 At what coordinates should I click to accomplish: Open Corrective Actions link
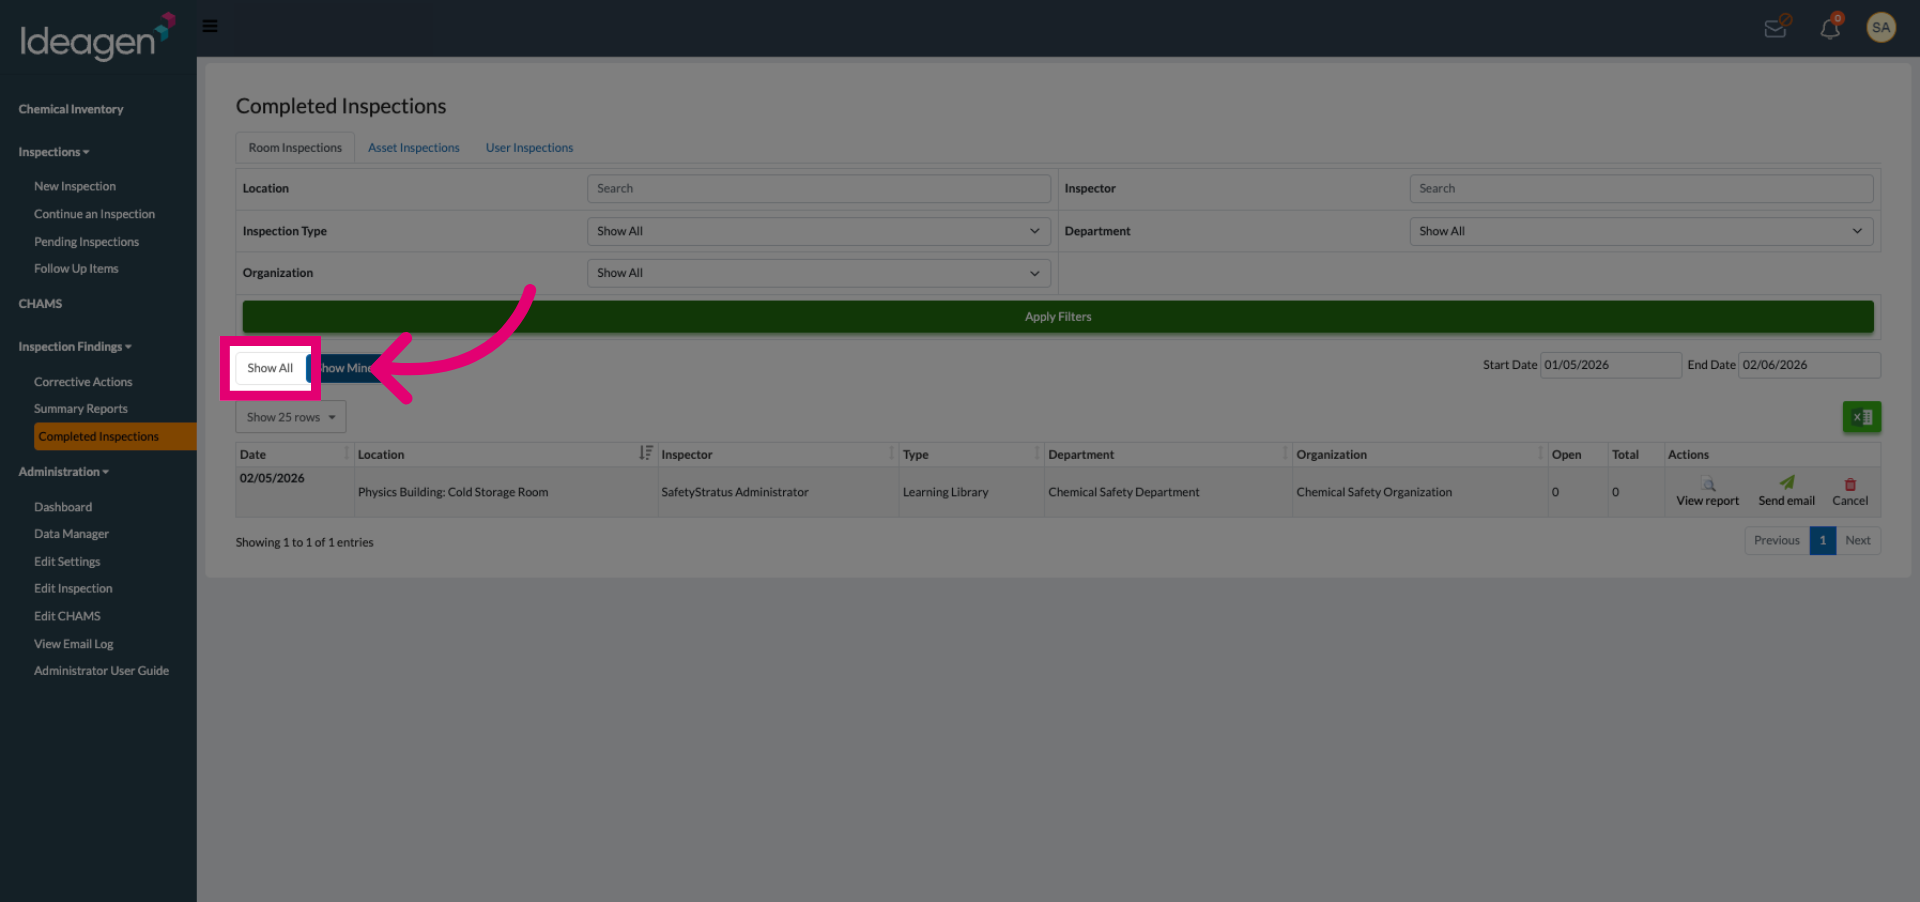[x=83, y=382]
